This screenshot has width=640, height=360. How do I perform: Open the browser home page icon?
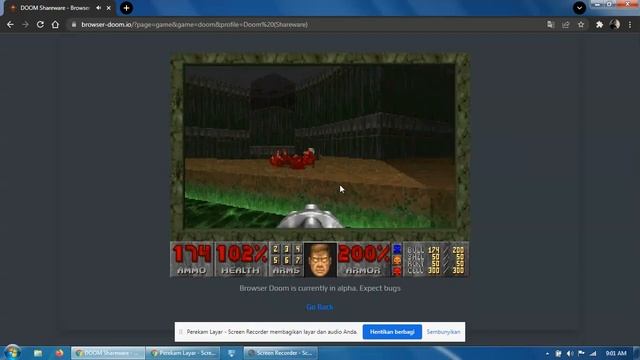tap(55, 24)
